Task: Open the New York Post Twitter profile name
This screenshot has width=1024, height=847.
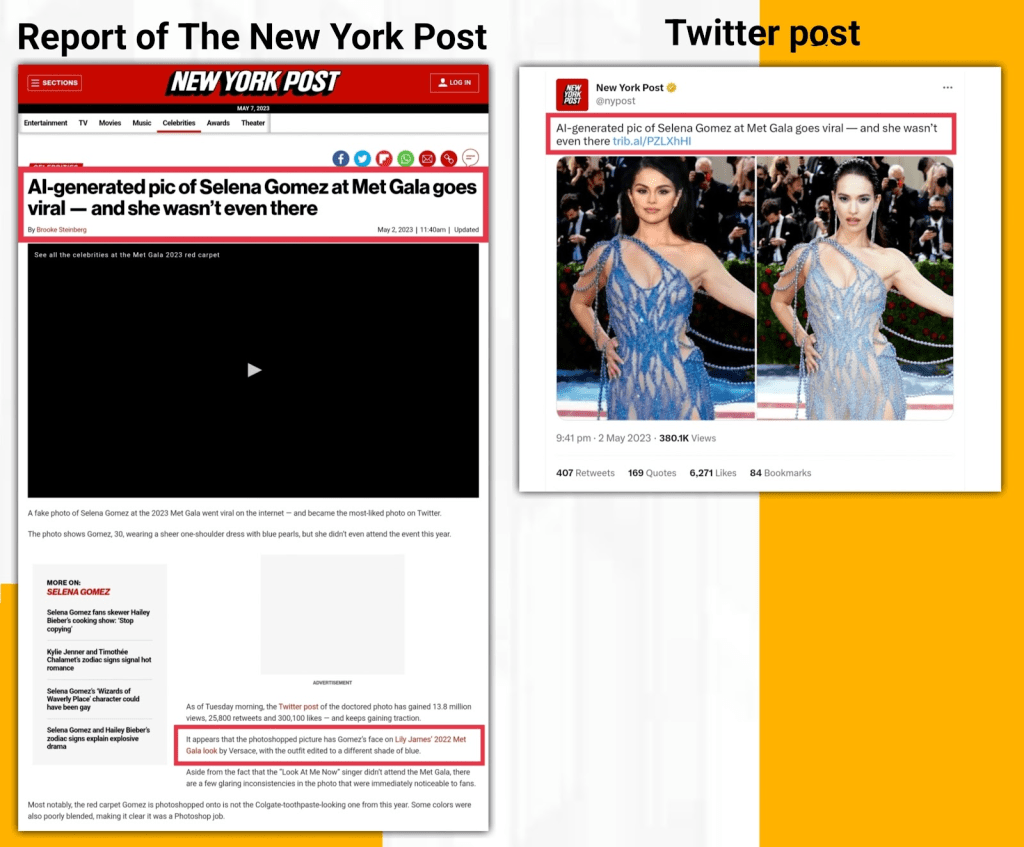Action: [630, 88]
